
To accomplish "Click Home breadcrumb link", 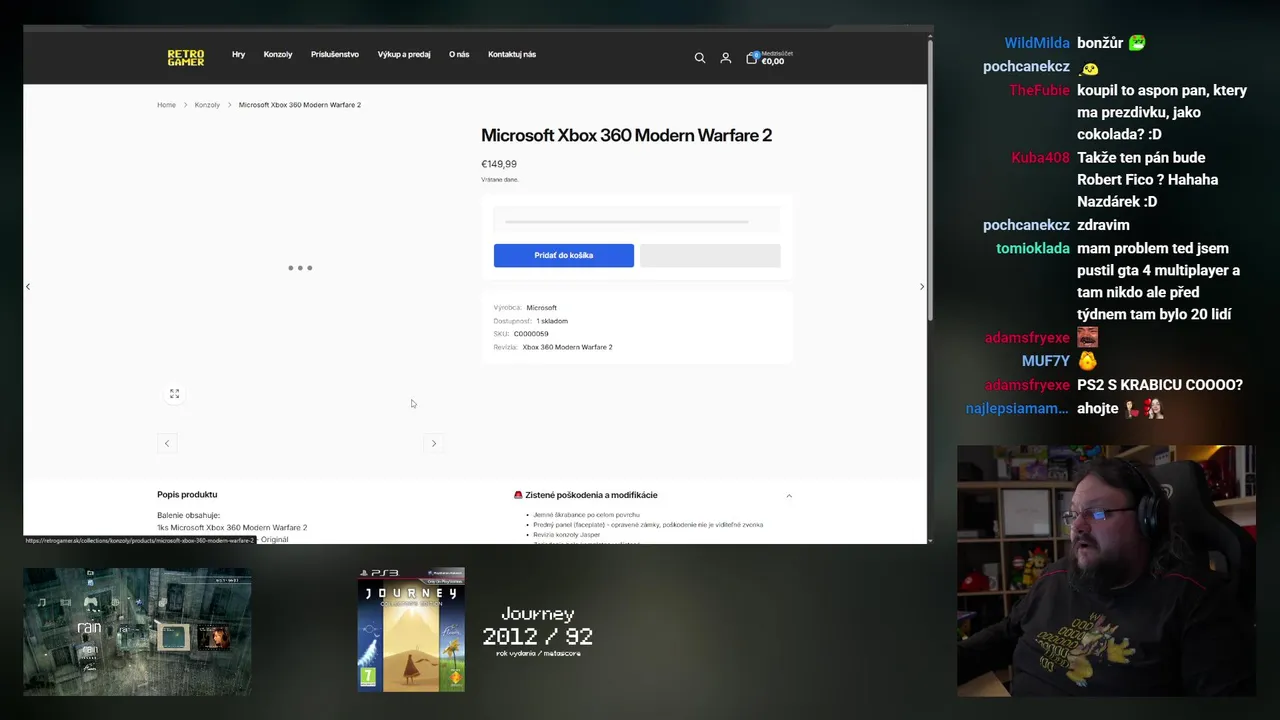I will tap(166, 105).
